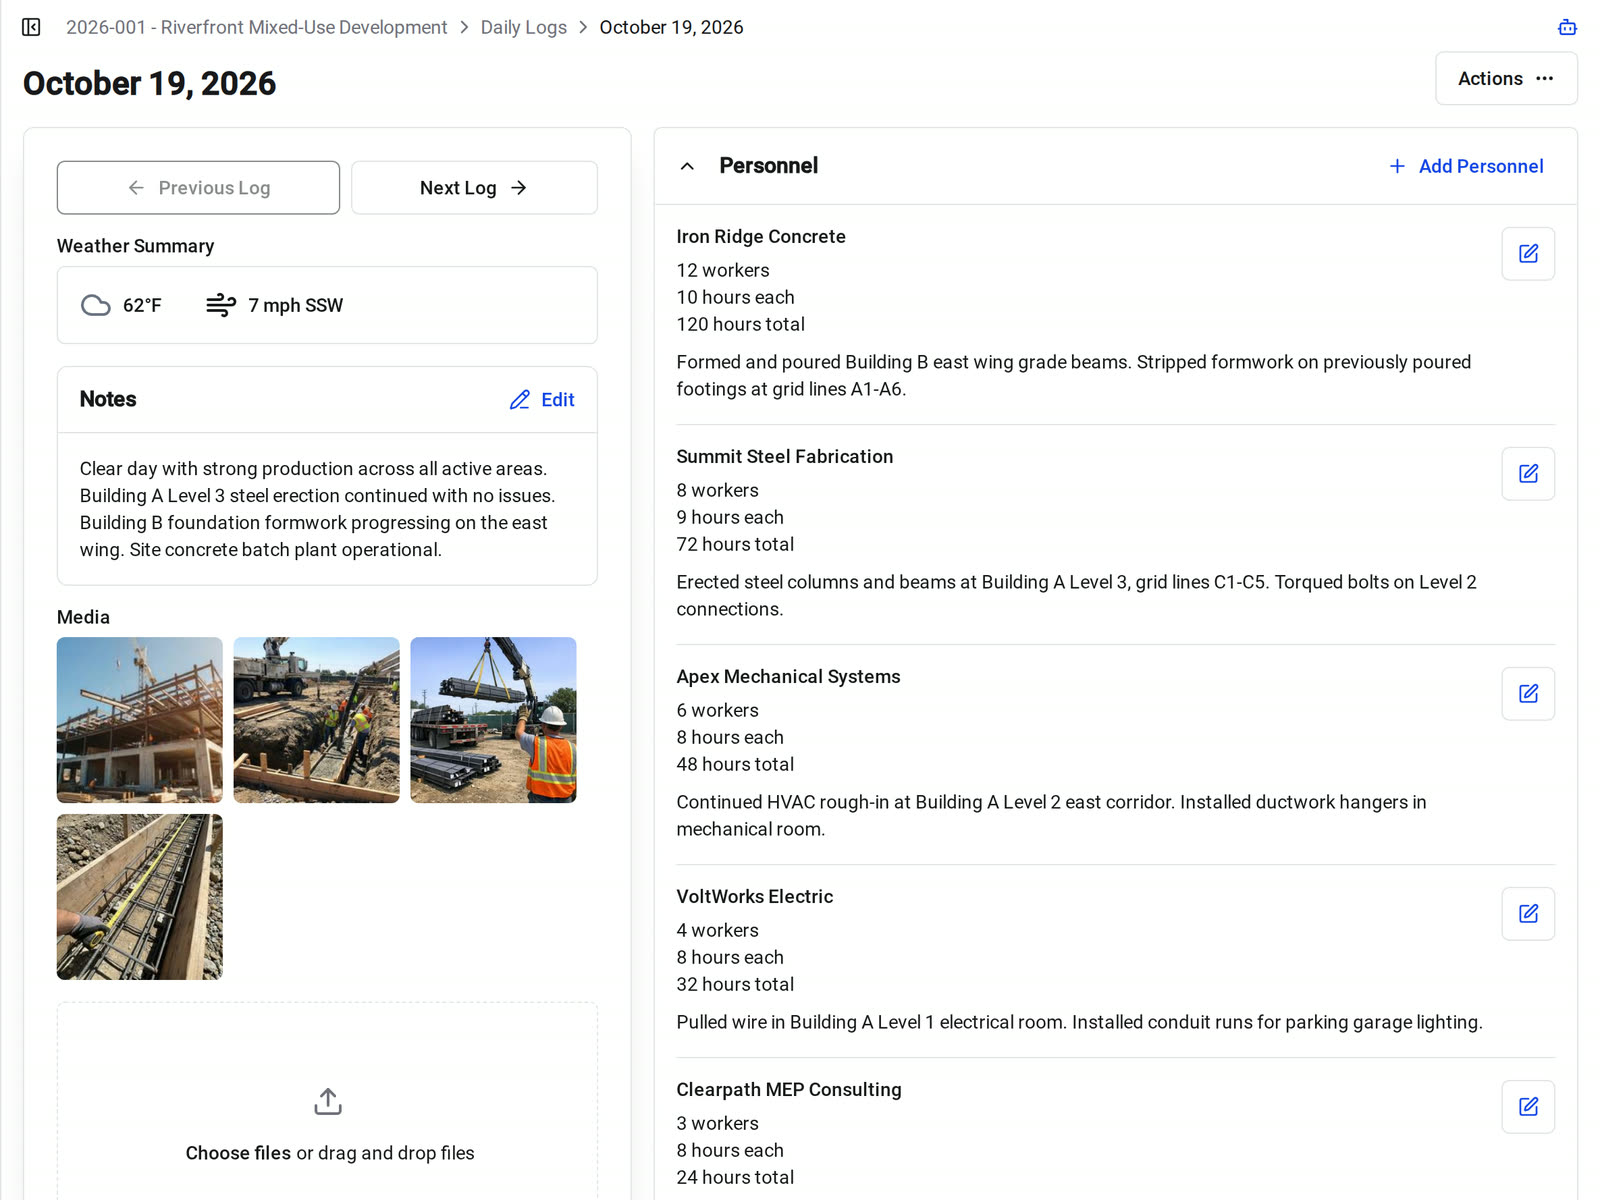The height and width of the screenshot is (1200, 1600).
Task: Edit the Apex Mechanical Systems entry
Action: [x=1528, y=694]
